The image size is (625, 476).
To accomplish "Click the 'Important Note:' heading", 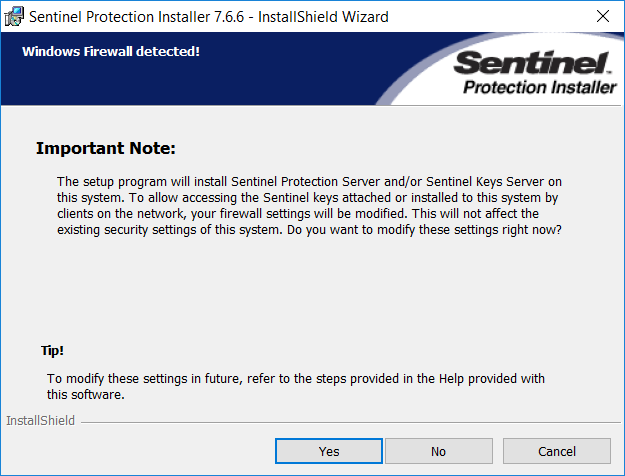I will click(105, 149).
